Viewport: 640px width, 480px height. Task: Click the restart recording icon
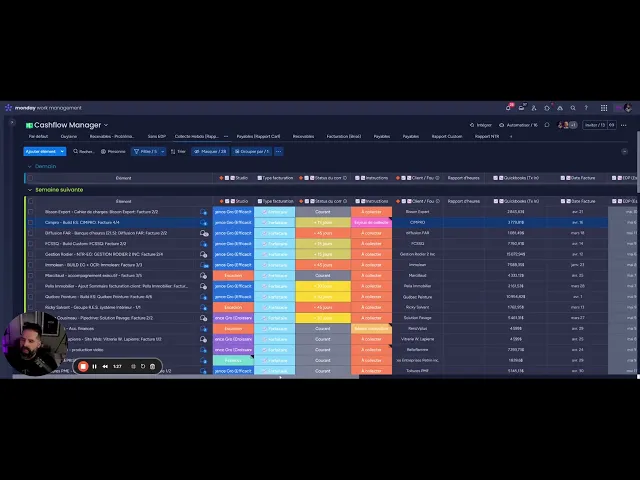(x=143, y=366)
